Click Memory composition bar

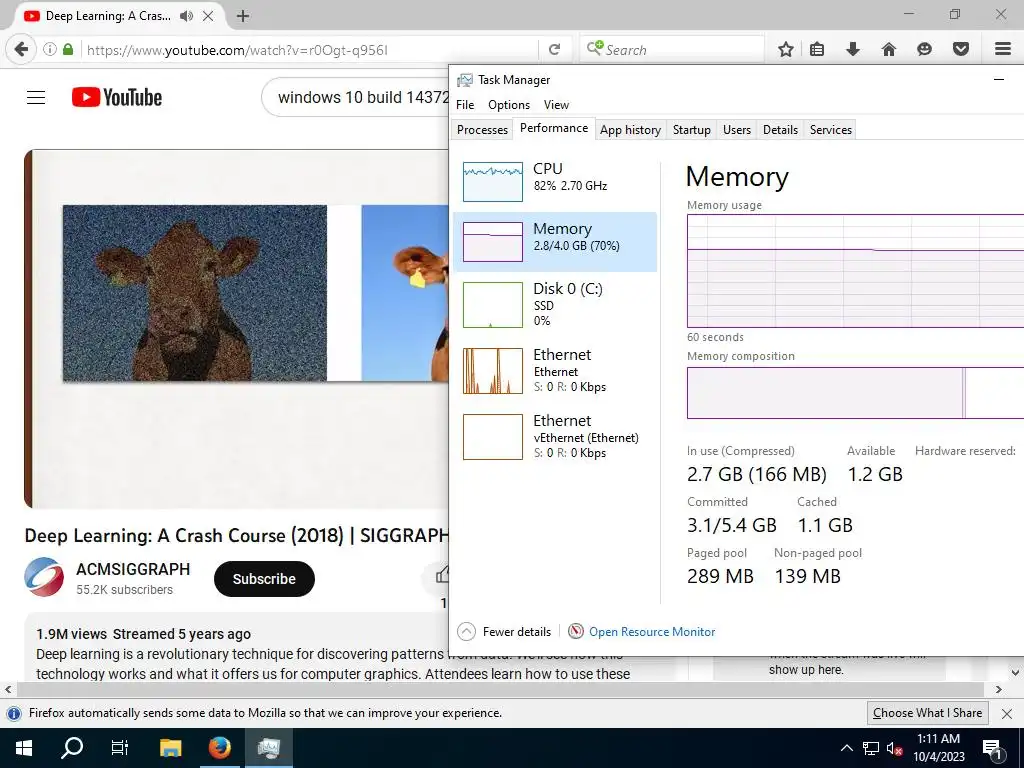(x=856, y=392)
